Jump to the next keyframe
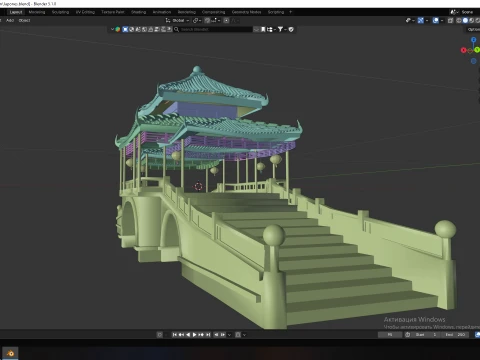Viewport: 480px width, 360px height. pyautogui.click(x=201, y=335)
